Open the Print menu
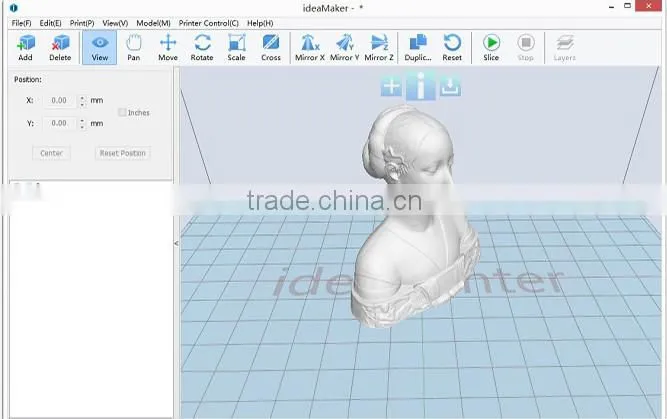The width and height of the screenshot is (667, 419). pyautogui.click(x=82, y=23)
